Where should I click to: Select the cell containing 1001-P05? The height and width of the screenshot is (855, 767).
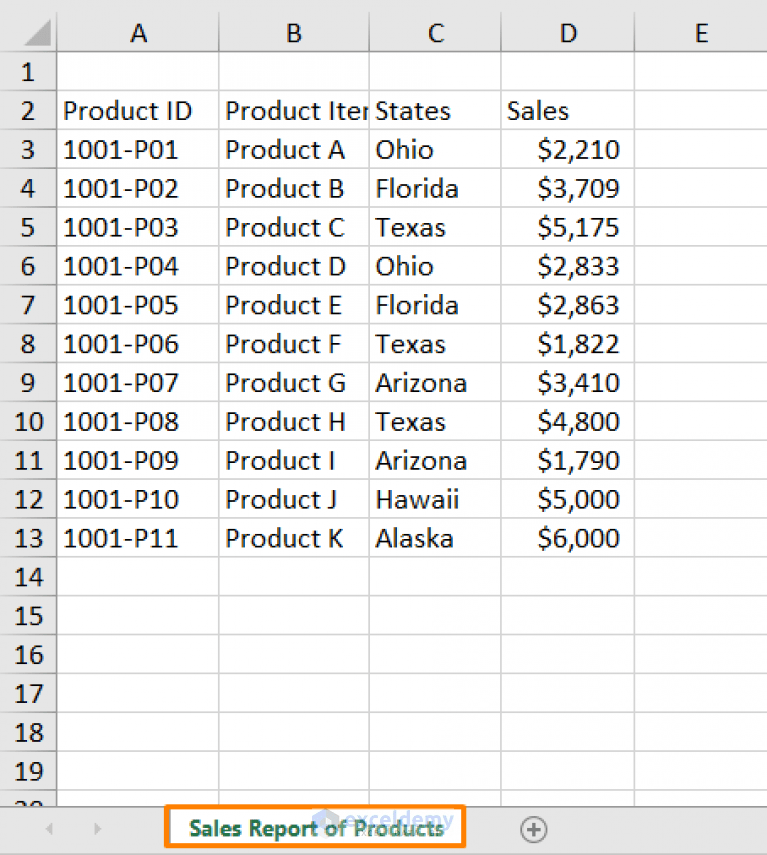click(x=138, y=305)
